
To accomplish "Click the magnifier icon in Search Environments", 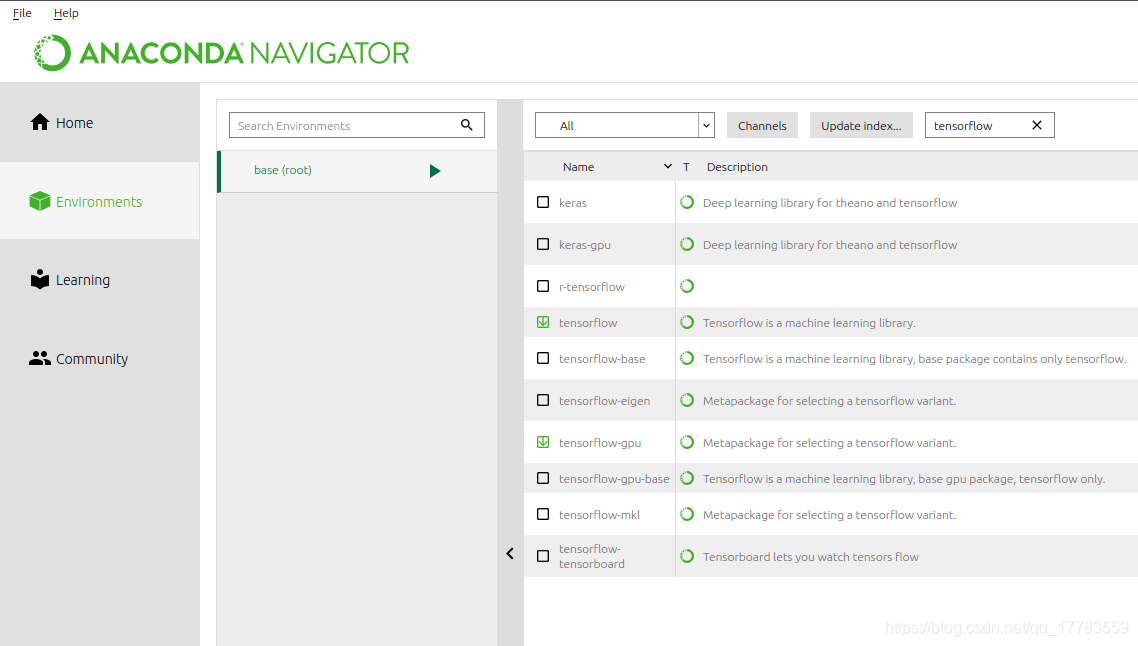I will pyautogui.click(x=467, y=125).
